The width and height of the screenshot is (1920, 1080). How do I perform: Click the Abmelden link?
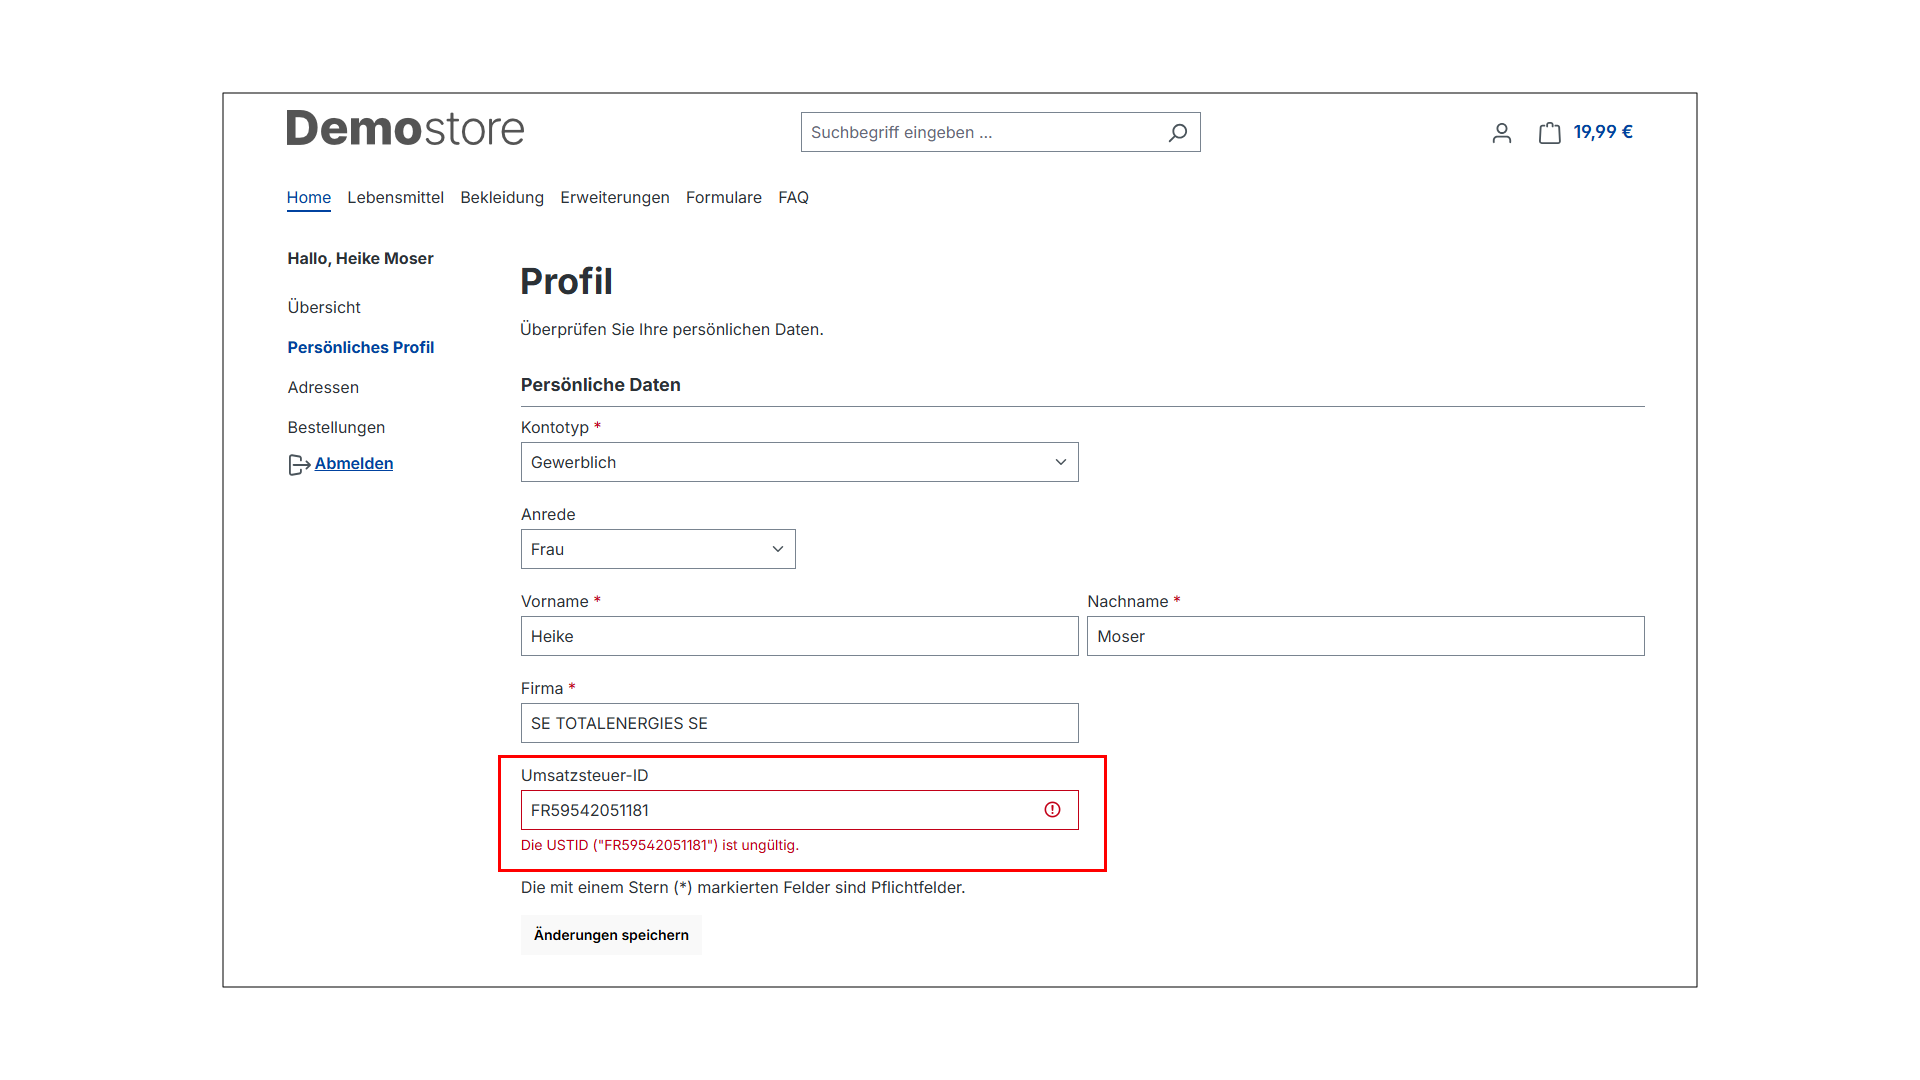pyautogui.click(x=353, y=463)
